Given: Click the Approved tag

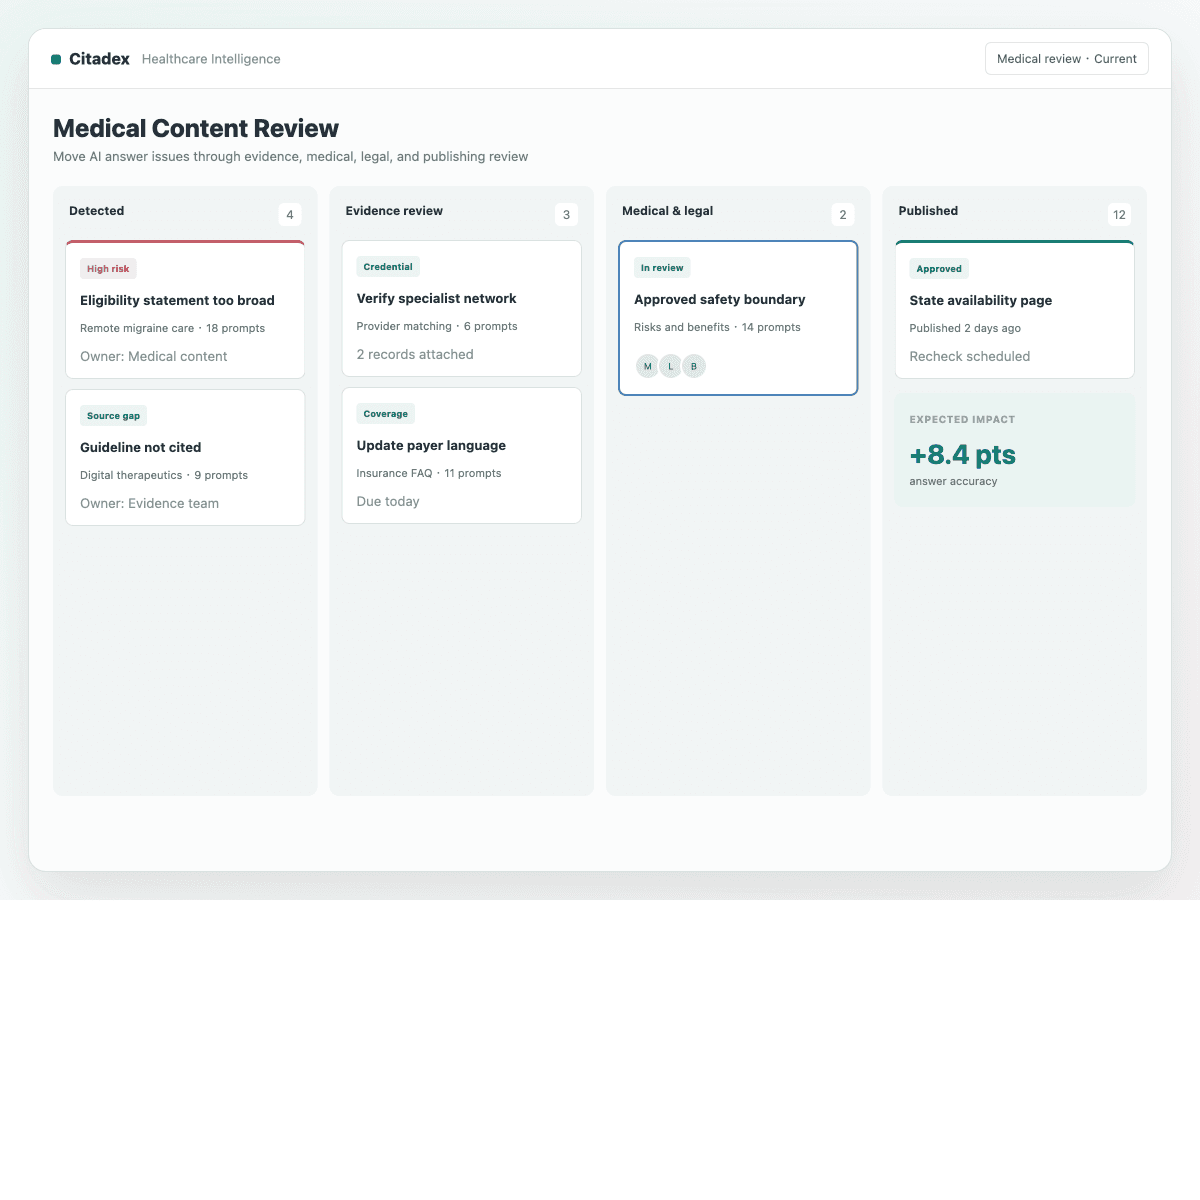Looking at the screenshot, I should (939, 269).
